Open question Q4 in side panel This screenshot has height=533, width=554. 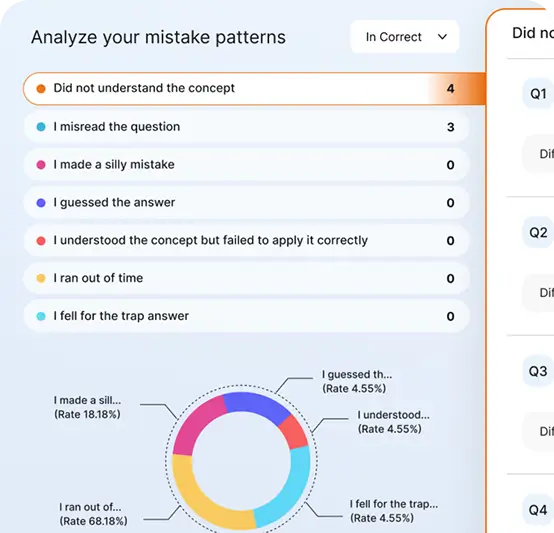tap(538, 510)
